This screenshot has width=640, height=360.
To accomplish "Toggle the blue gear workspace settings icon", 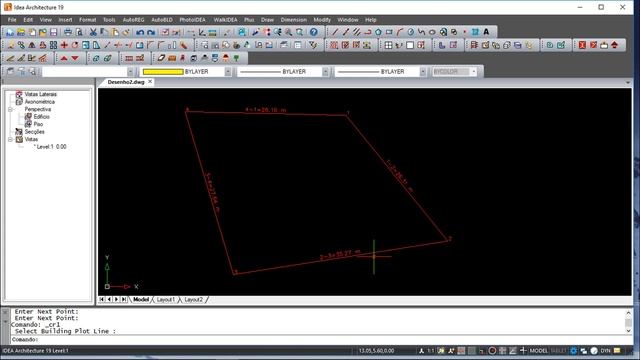I will (x=573, y=351).
